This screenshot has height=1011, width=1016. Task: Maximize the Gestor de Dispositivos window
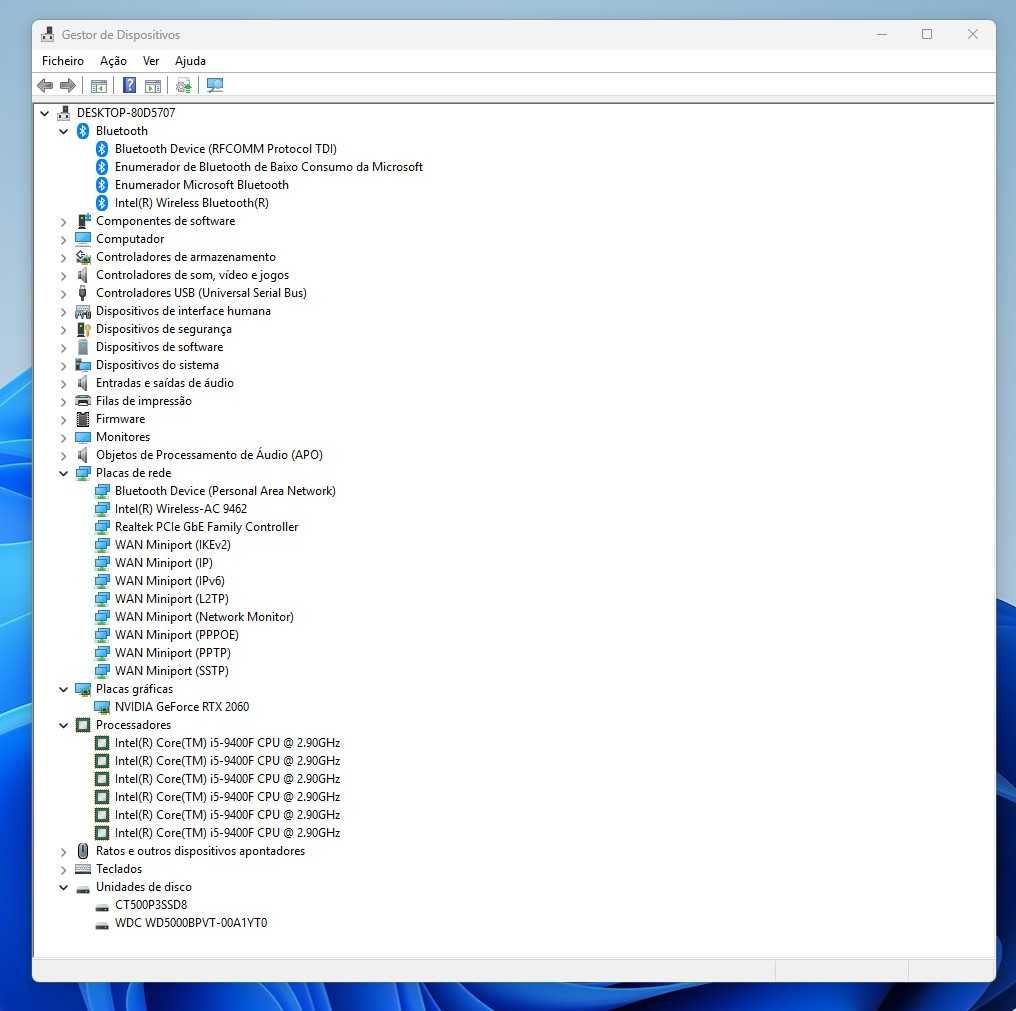coord(927,34)
